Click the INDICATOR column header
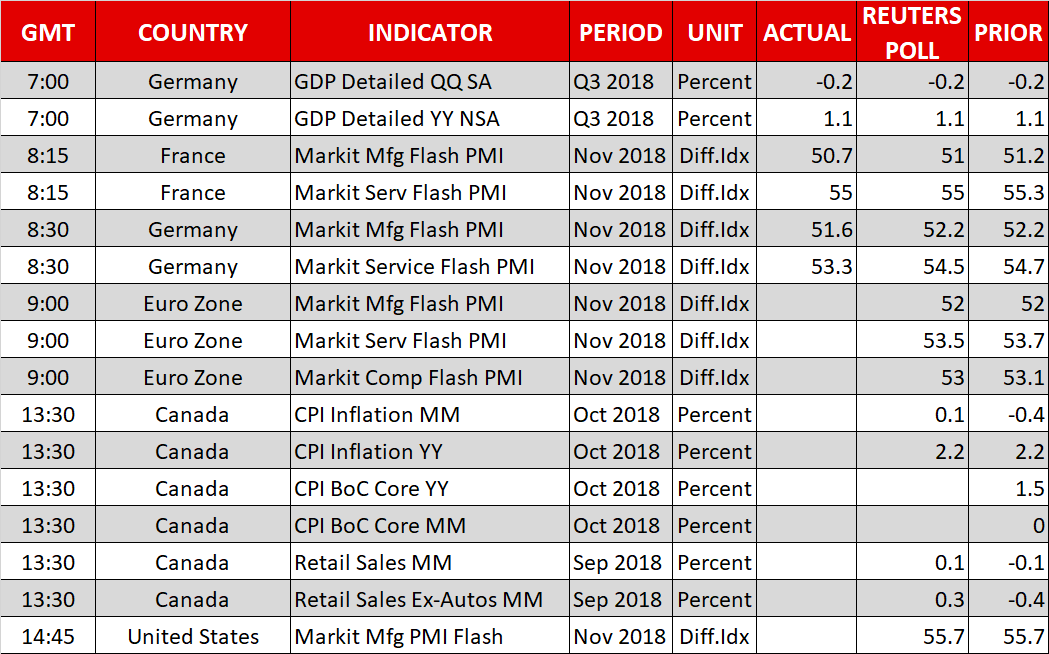This screenshot has height=654, width=1049. [430, 32]
